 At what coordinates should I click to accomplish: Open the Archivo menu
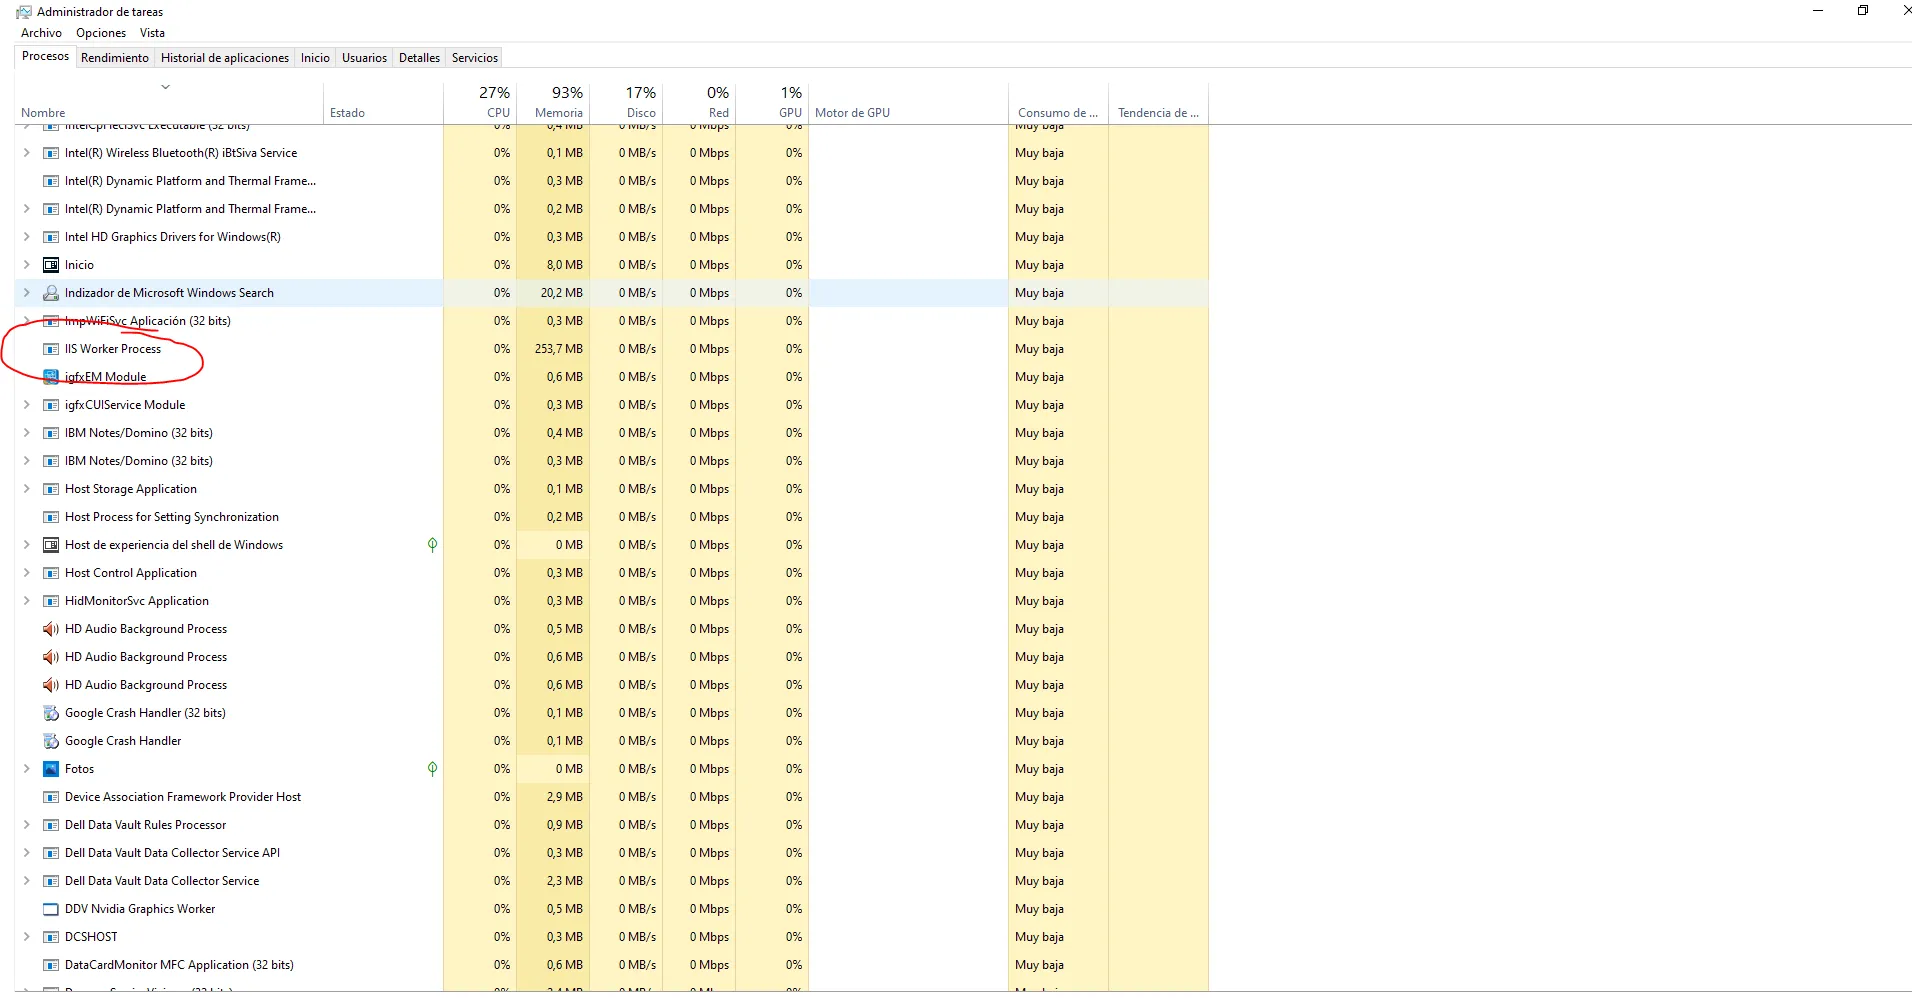[41, 33]
